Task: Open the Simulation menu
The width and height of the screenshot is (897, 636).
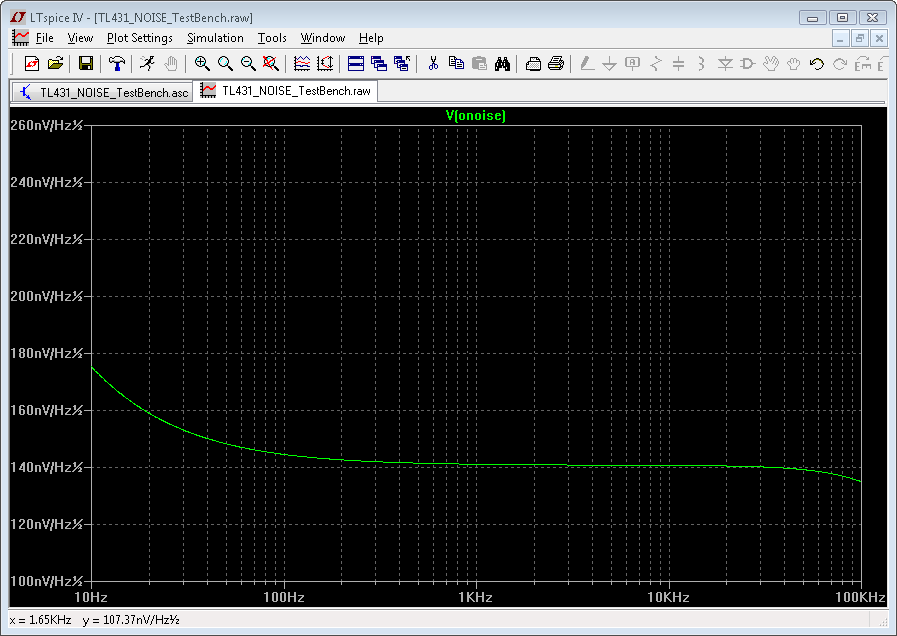Action: pyautogui.click(x=215, y=38)
